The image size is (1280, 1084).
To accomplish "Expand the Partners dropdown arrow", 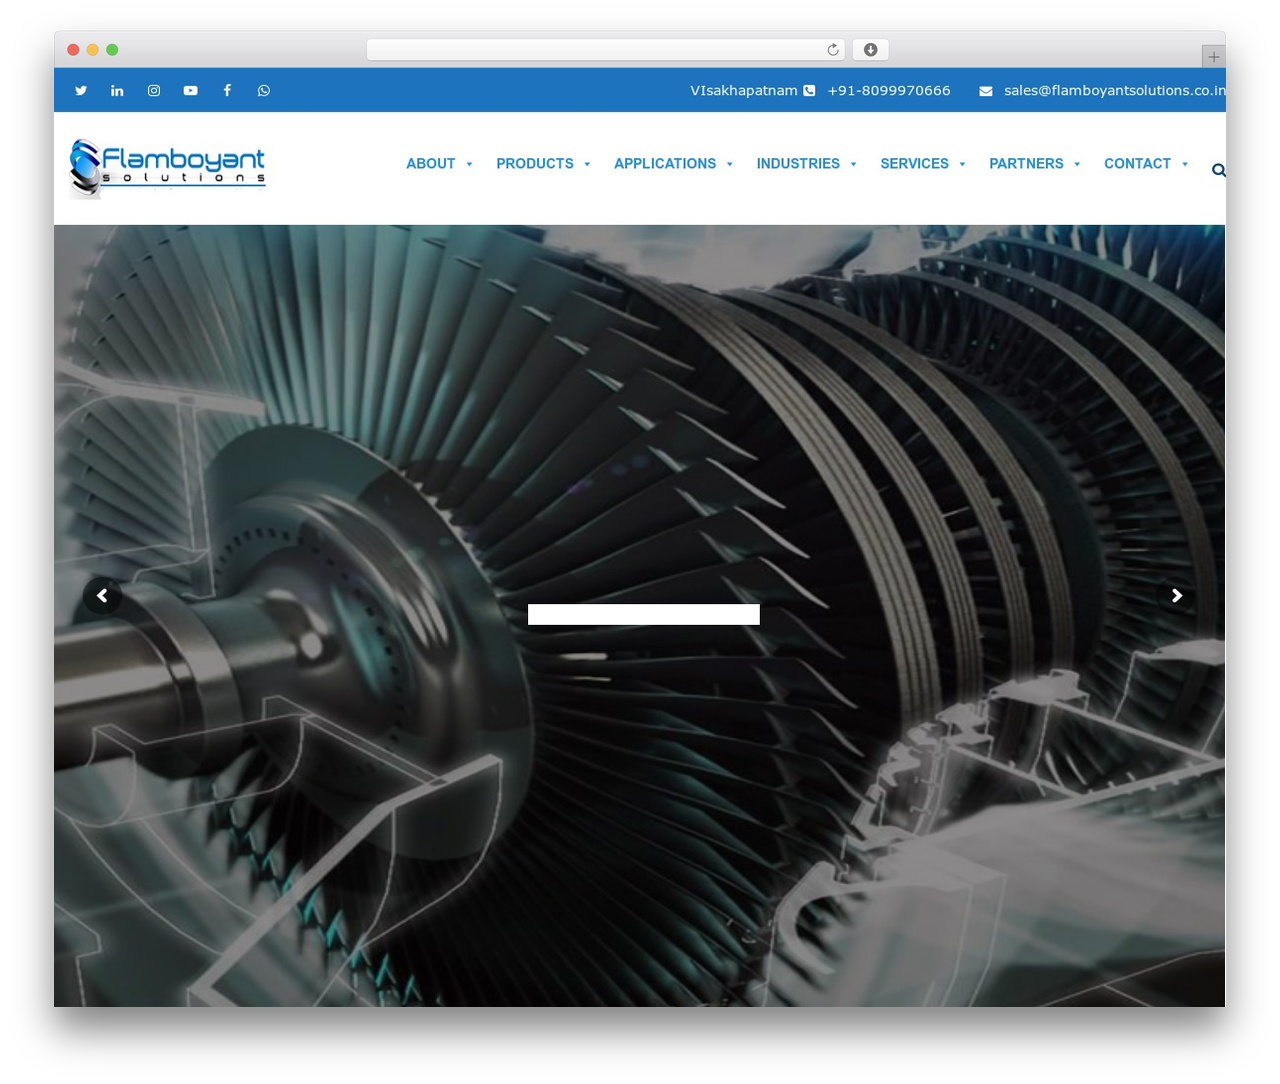I will click(1077, 164).
